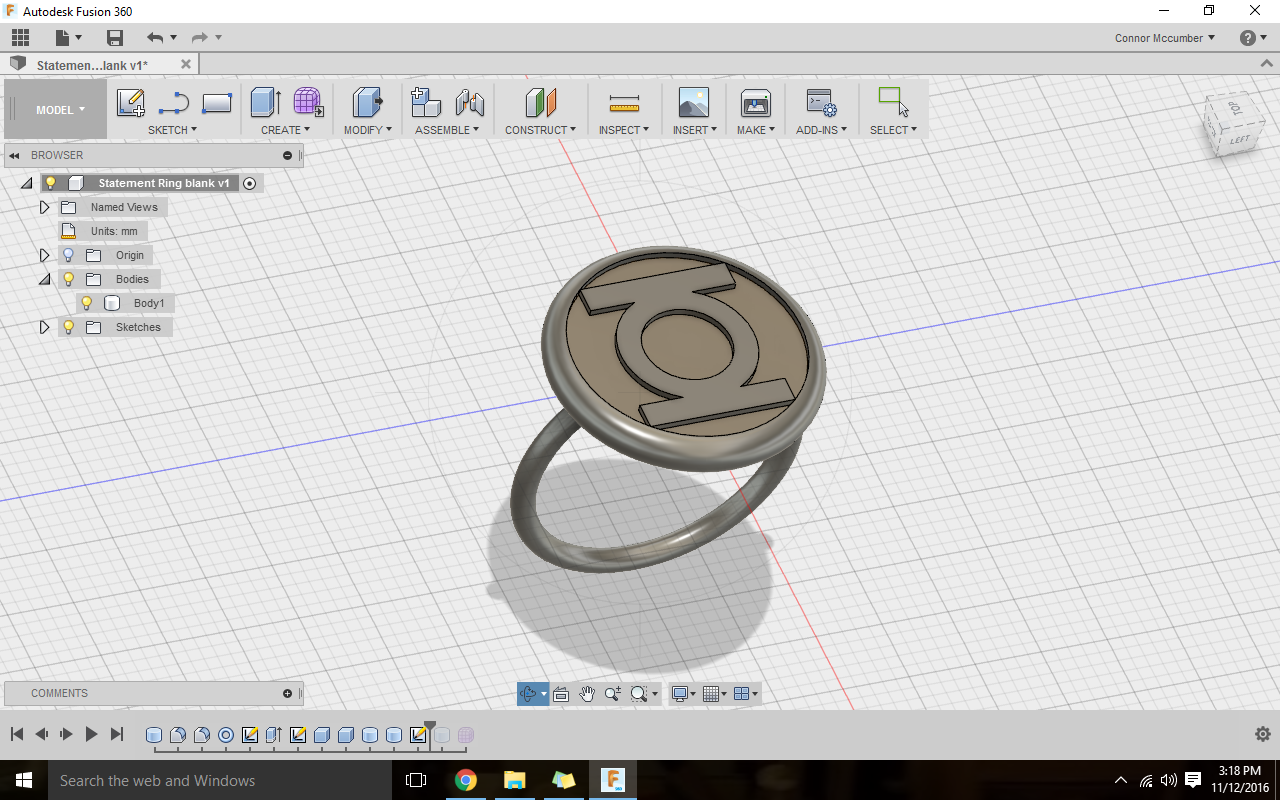Open the File menu dropdown
The image size is (1280, 800).
[69, 38]
